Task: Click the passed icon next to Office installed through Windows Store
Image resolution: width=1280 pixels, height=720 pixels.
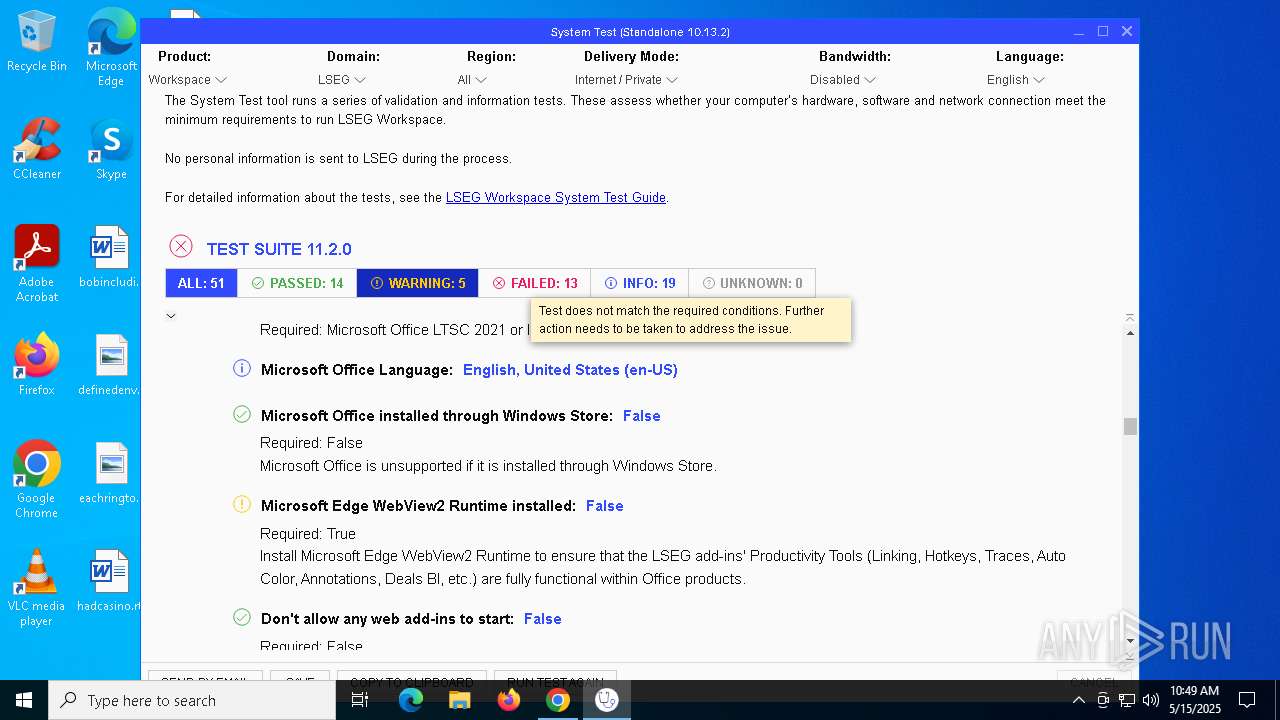Action: coord(242,414)
